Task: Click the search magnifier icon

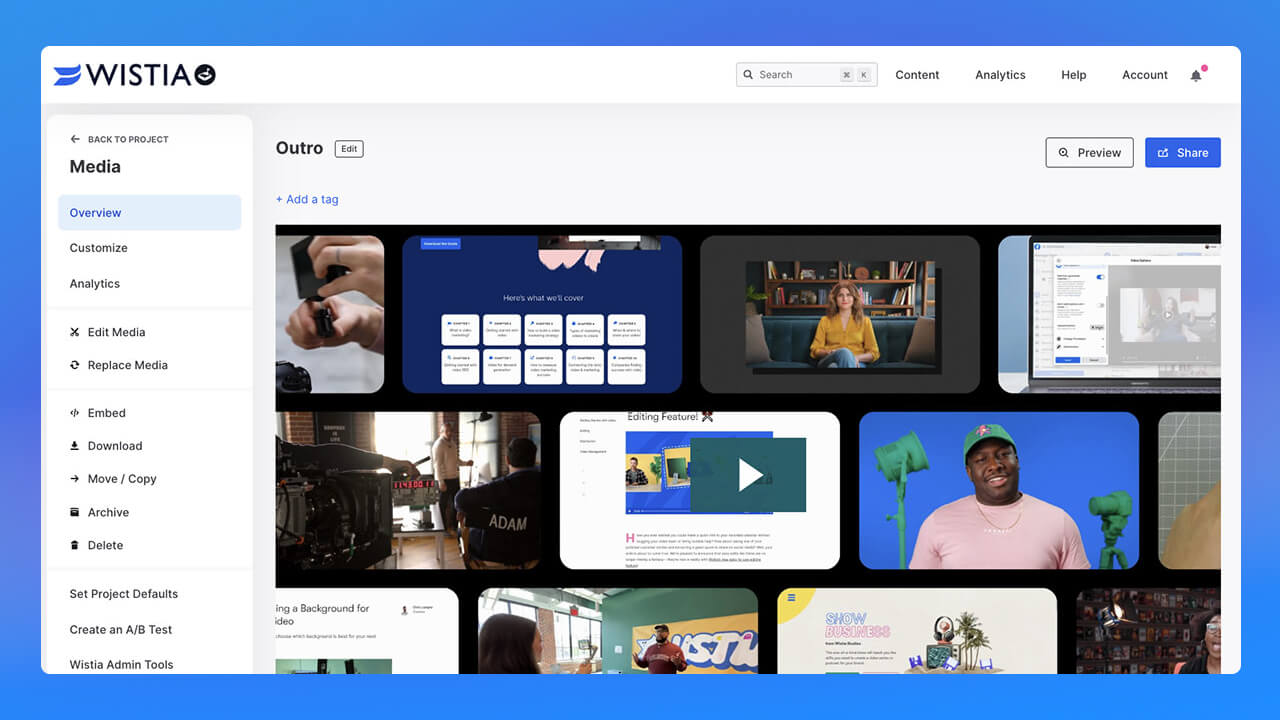Action: [x=748, y=75]
